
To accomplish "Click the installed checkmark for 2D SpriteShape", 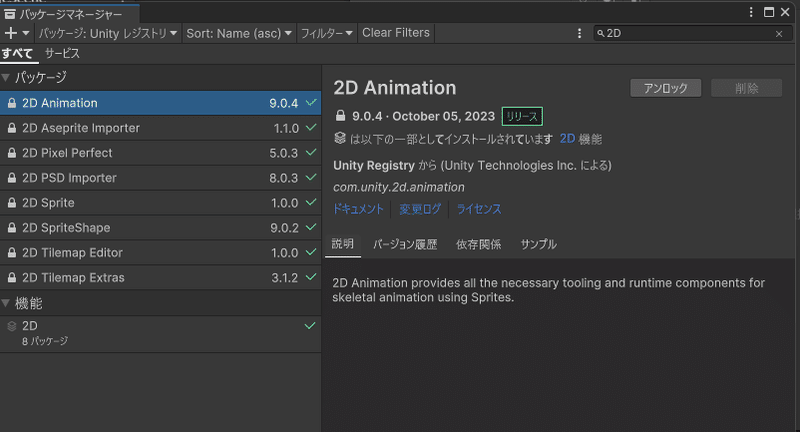I will coord(311,227).
